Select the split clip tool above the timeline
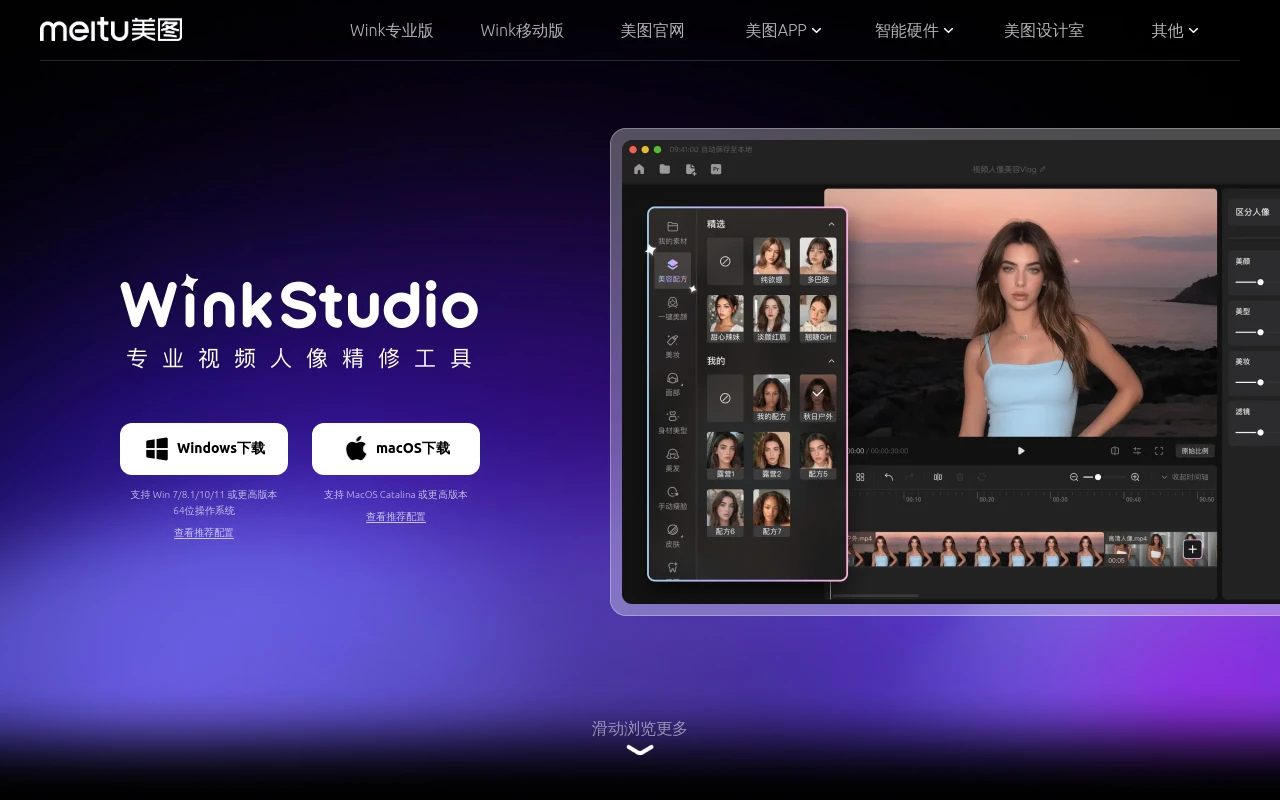The height and width of the screenshot is (800, 1280). (x=938, y=477)
